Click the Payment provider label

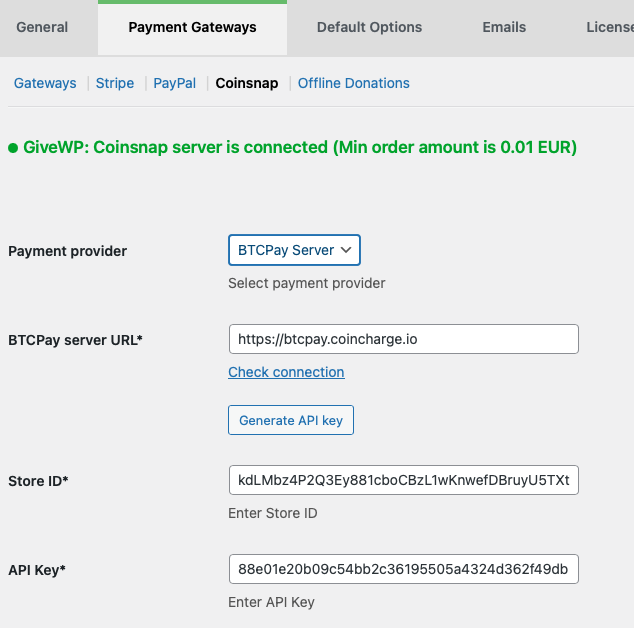pos(68,251)
